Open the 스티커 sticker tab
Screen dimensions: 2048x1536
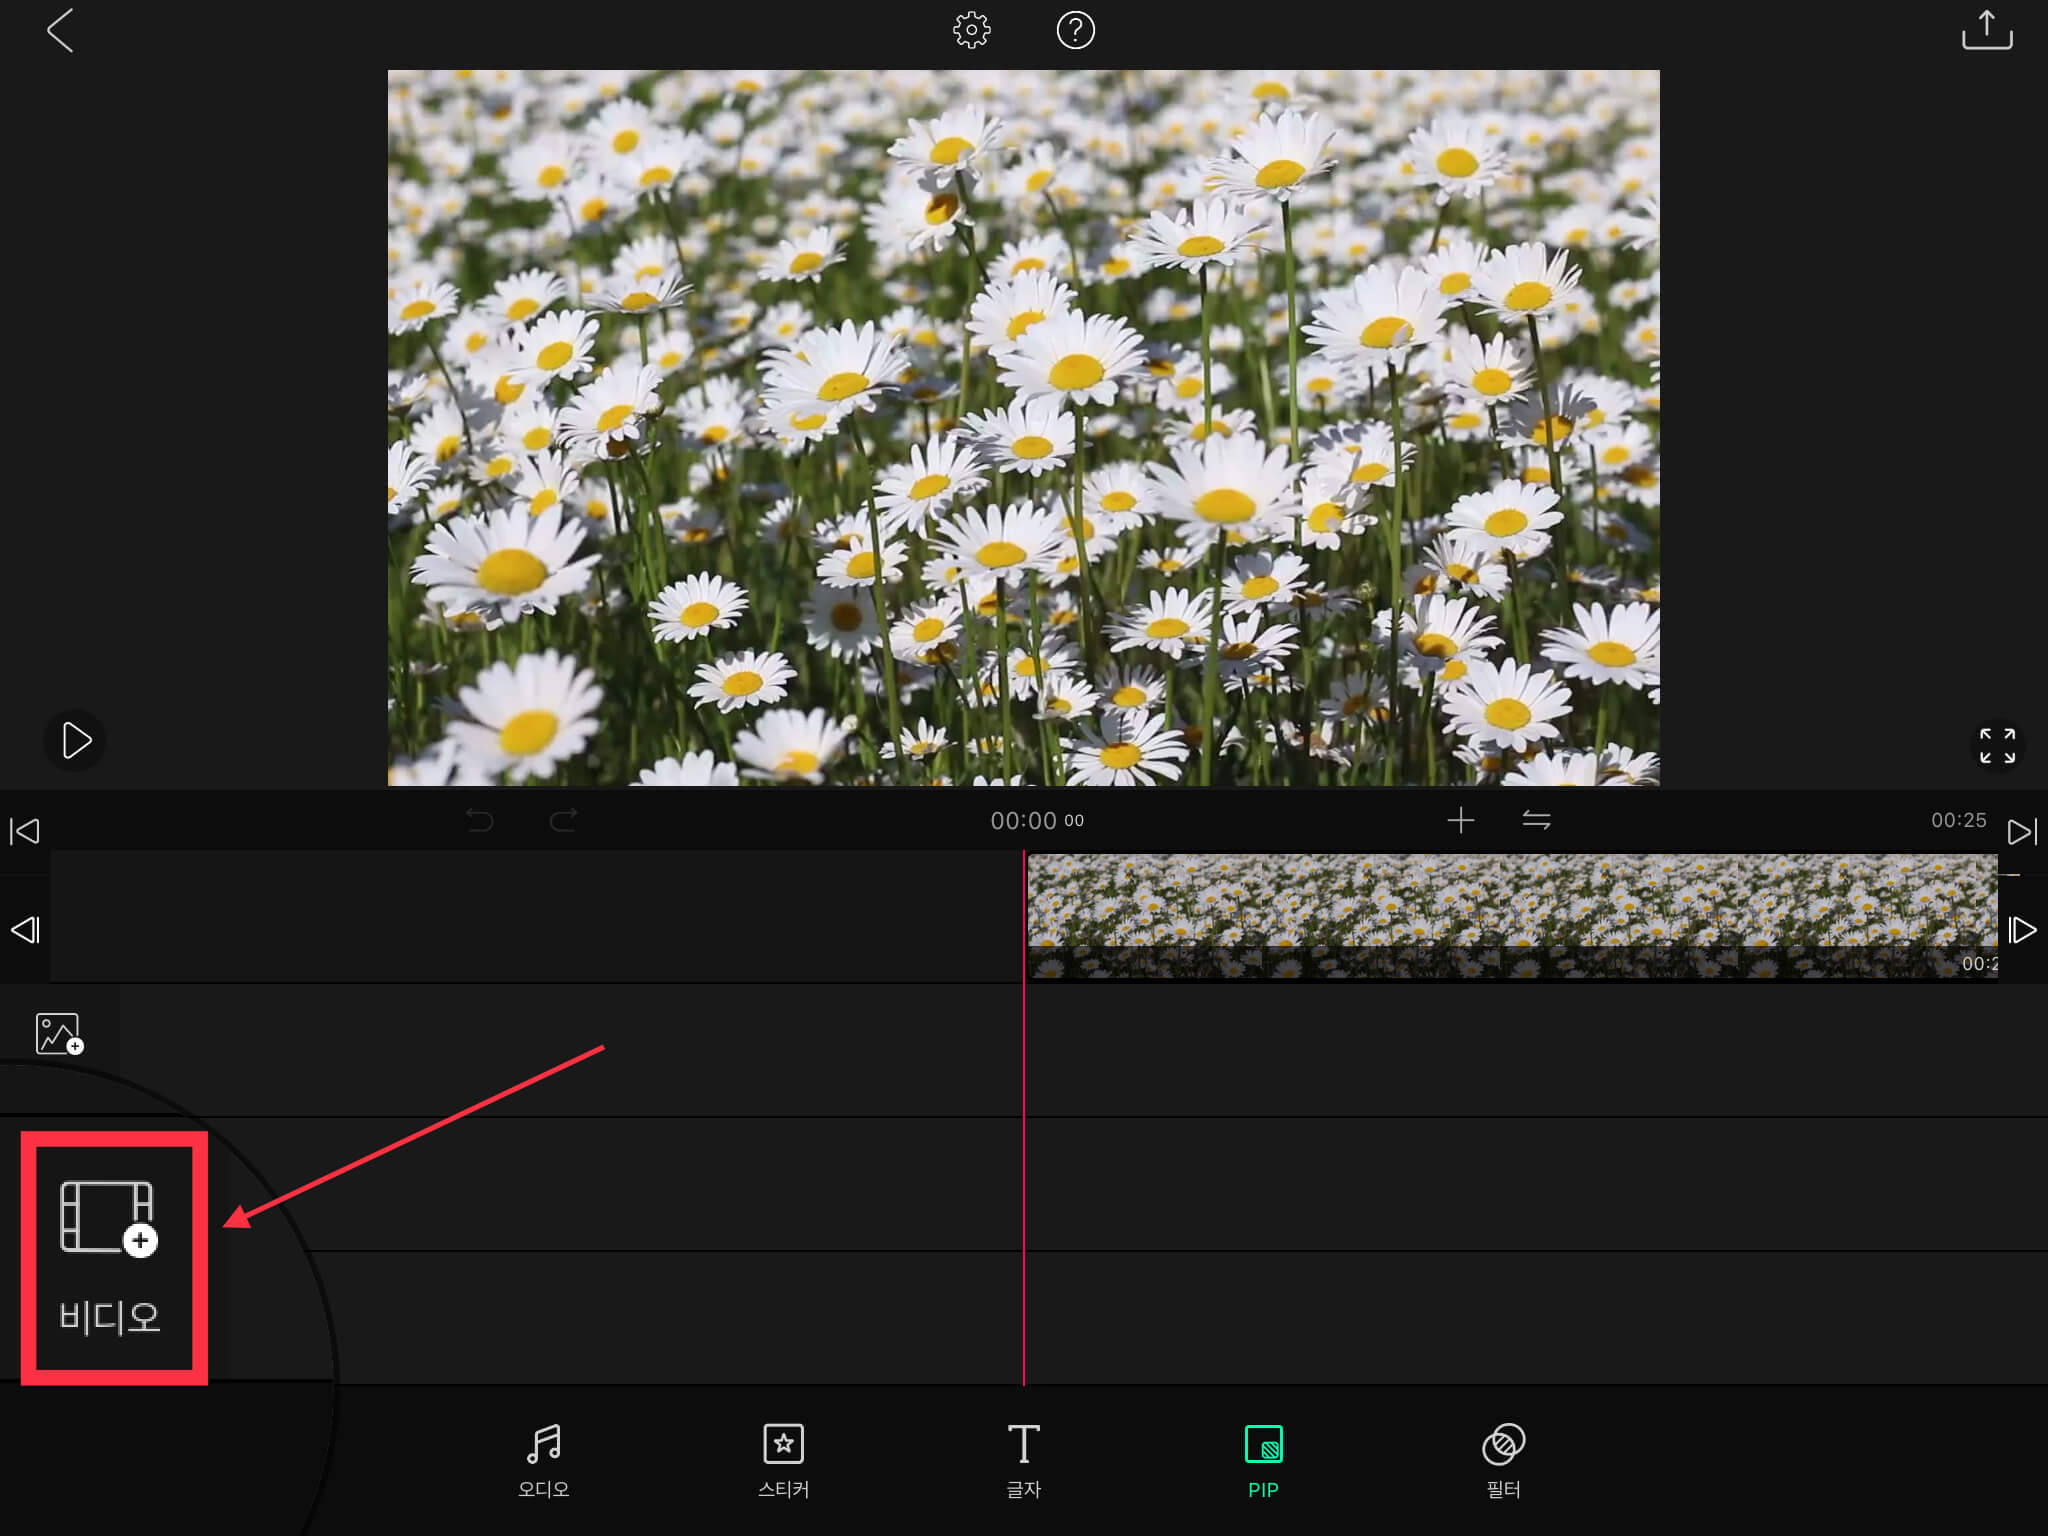tap(783, 1460)
